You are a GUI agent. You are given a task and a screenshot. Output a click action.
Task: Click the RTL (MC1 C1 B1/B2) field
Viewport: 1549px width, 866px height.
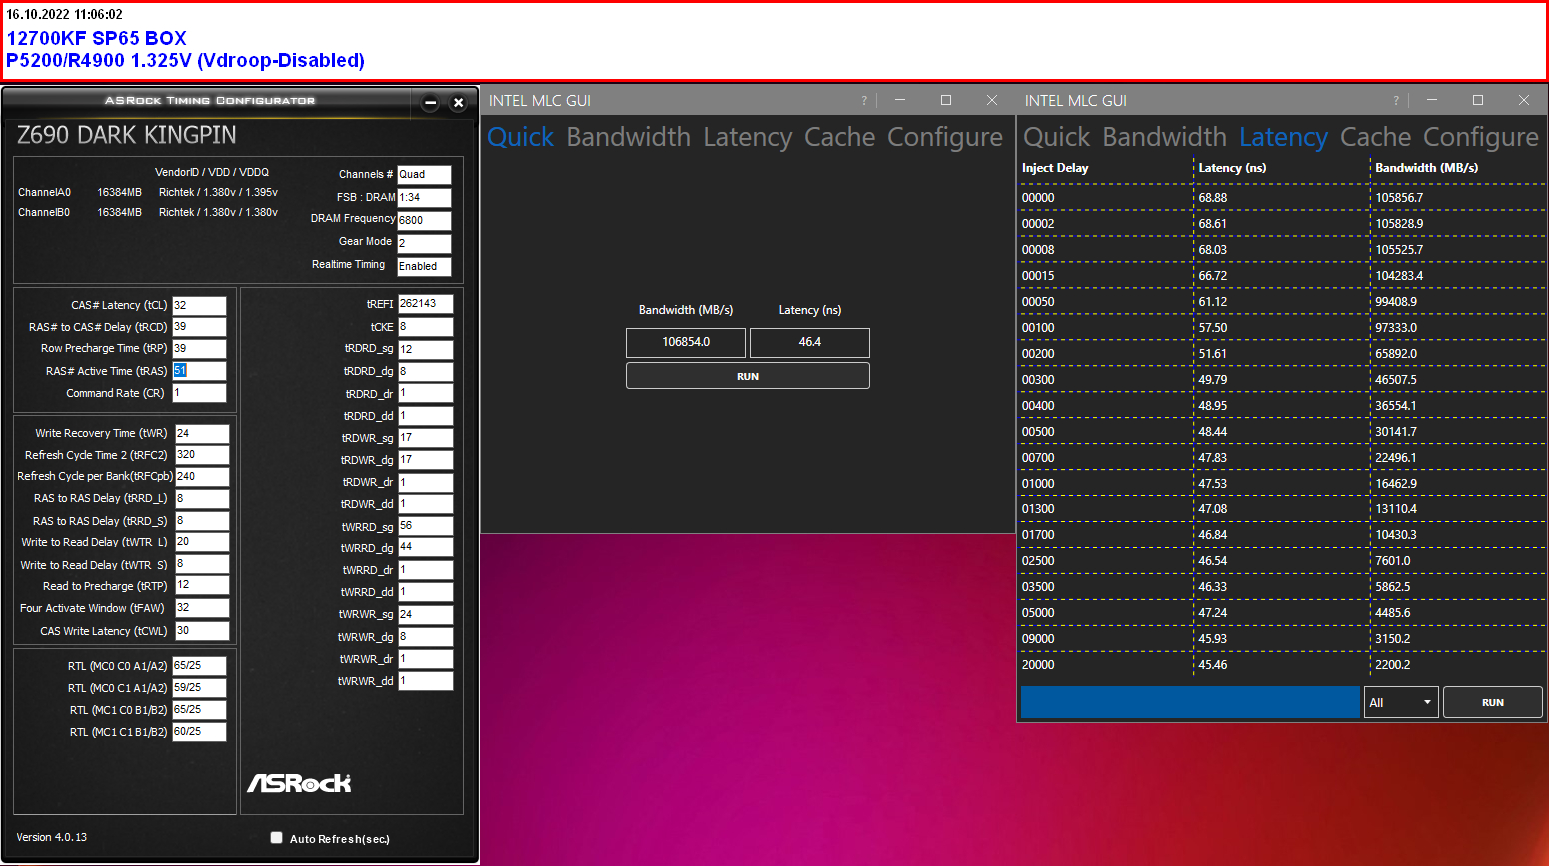(x=199, y=732)
